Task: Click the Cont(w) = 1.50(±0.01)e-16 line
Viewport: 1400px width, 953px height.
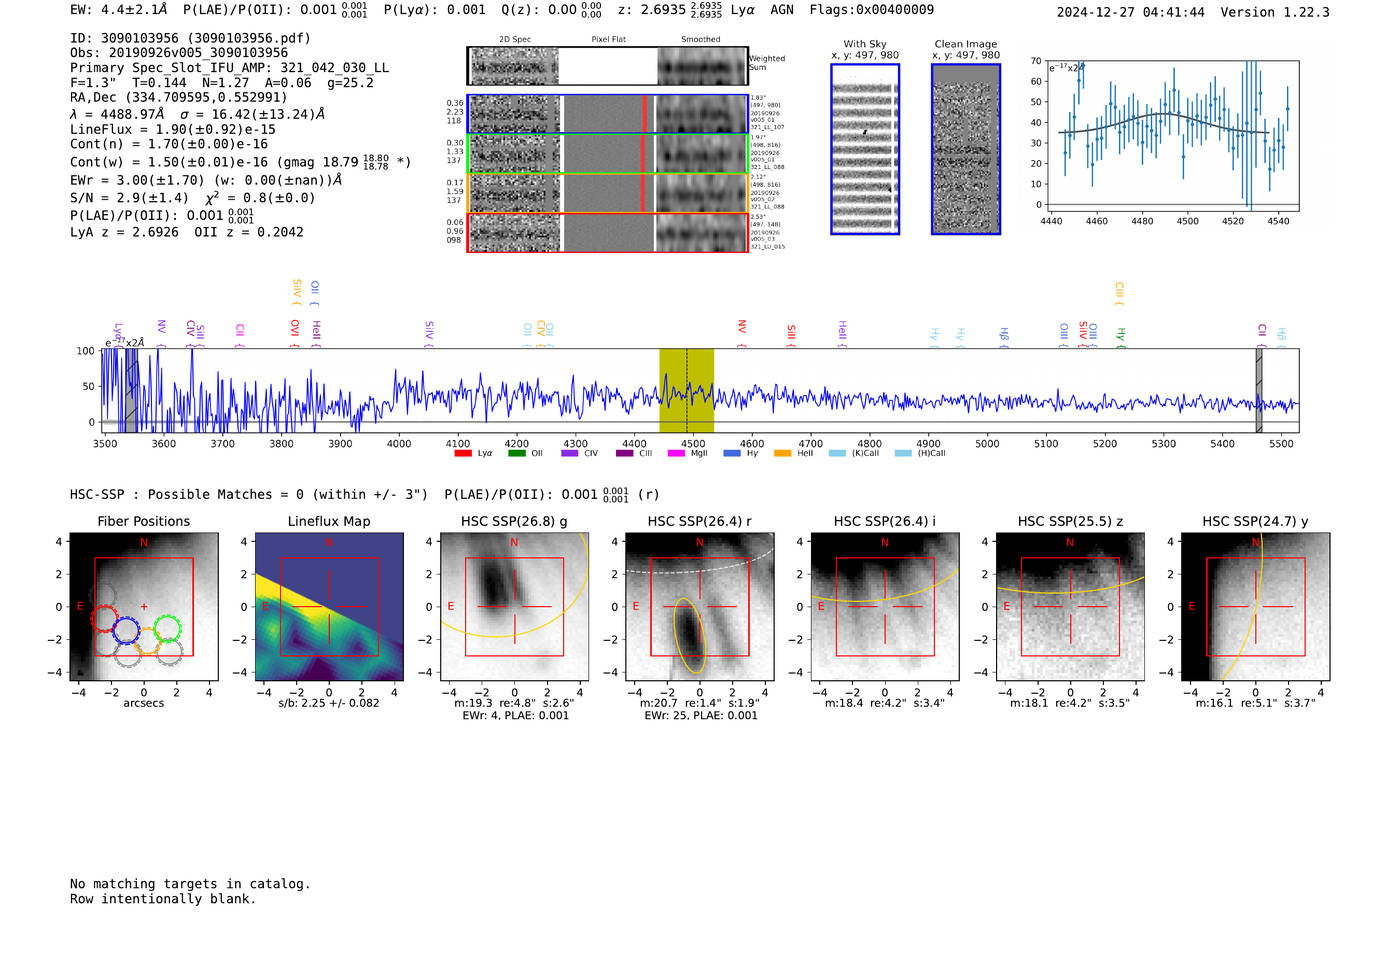Action: click(240, 161)
